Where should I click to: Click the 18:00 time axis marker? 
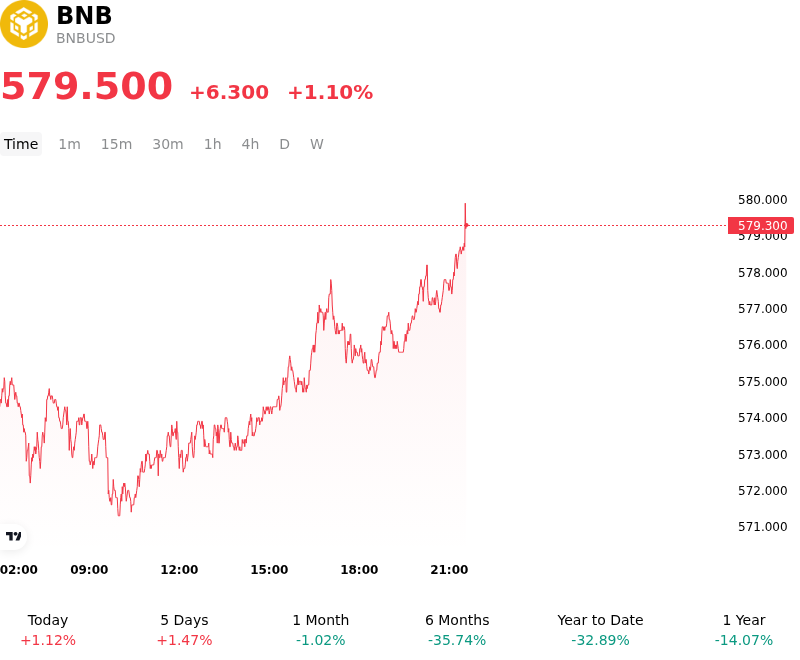pos(359,570)
